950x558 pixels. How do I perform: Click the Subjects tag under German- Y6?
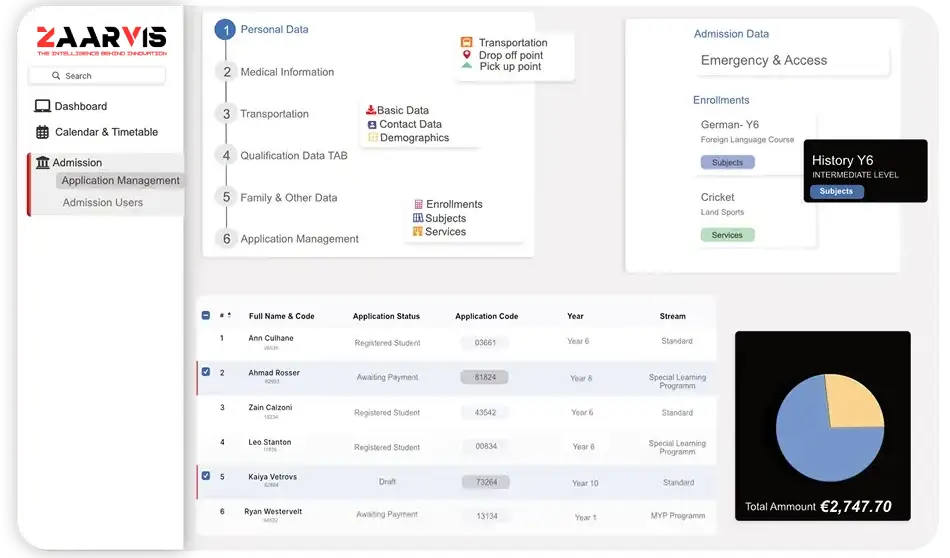(727, 162)
